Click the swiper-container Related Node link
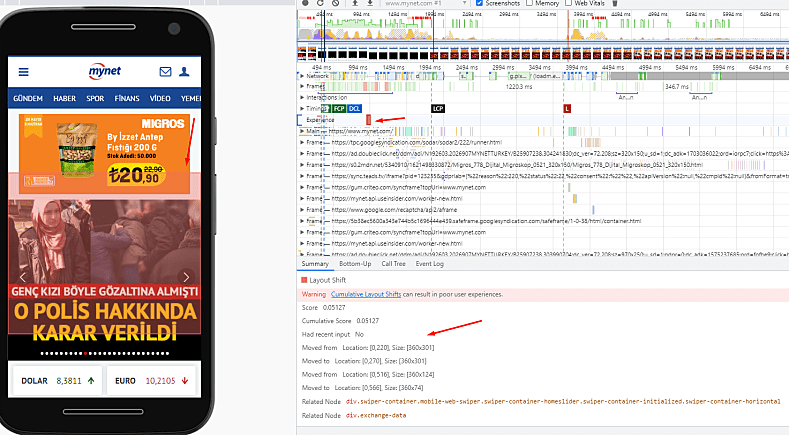This screenshot has height=435, width=789. pyautogui.click(x=563, y=402)
